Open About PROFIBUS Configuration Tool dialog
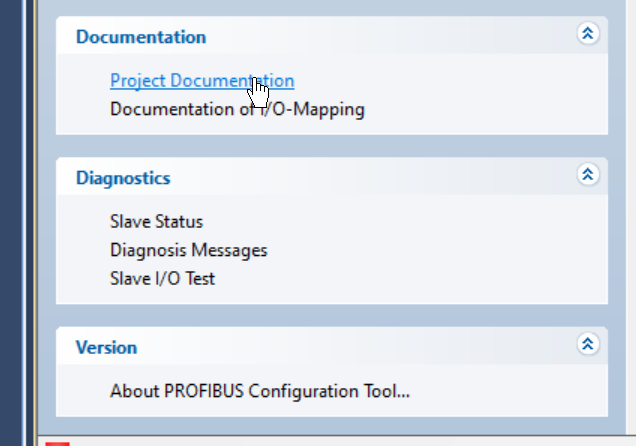This screenshot has width=636, height=446. pos(260,391)
